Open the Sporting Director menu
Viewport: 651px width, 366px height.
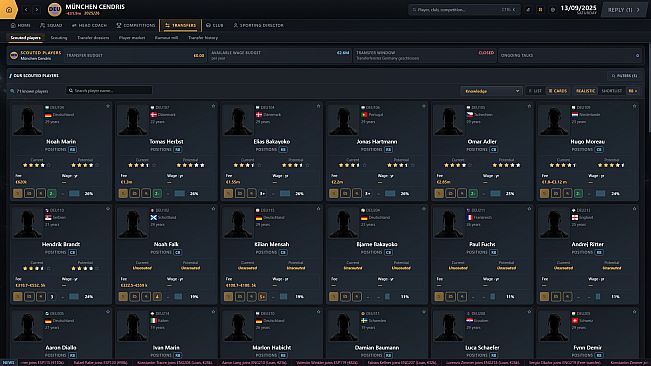tap(258, 25)
